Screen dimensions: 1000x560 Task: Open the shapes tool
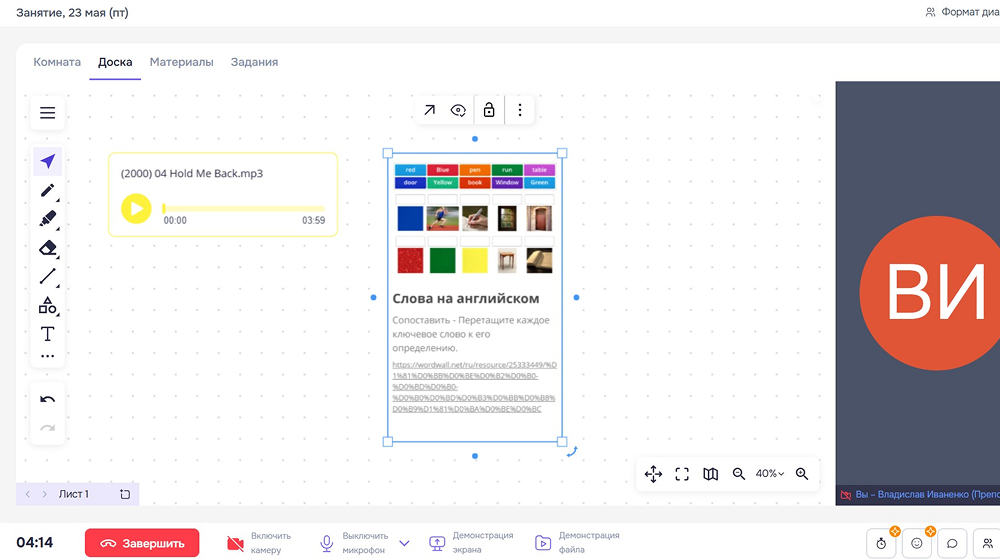[x=47, y=306]
